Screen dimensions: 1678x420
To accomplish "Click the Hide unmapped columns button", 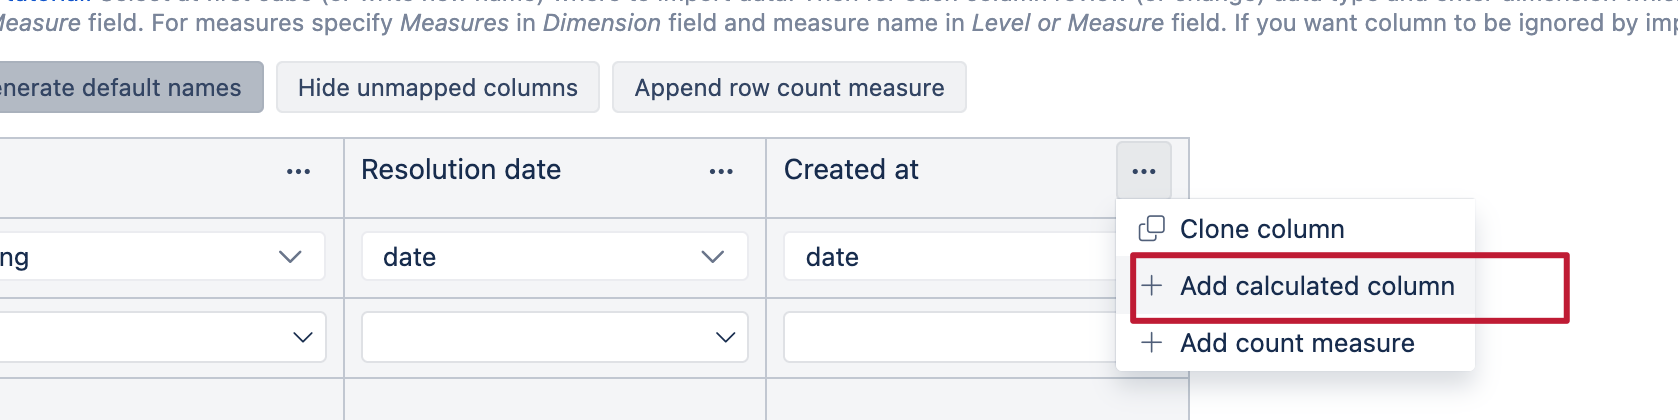I will coord(438,87).
